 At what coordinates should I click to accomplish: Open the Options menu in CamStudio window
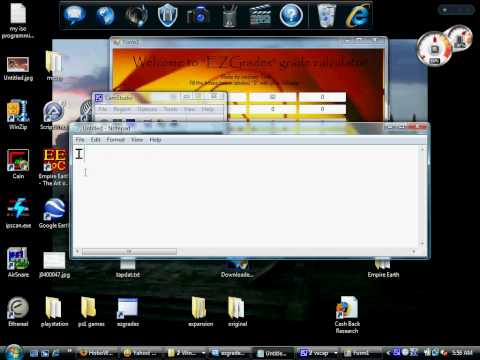(147, 109)
